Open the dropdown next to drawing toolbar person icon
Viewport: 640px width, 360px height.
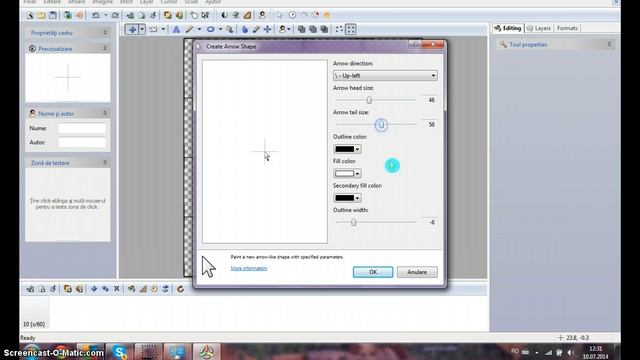(289, 29)
